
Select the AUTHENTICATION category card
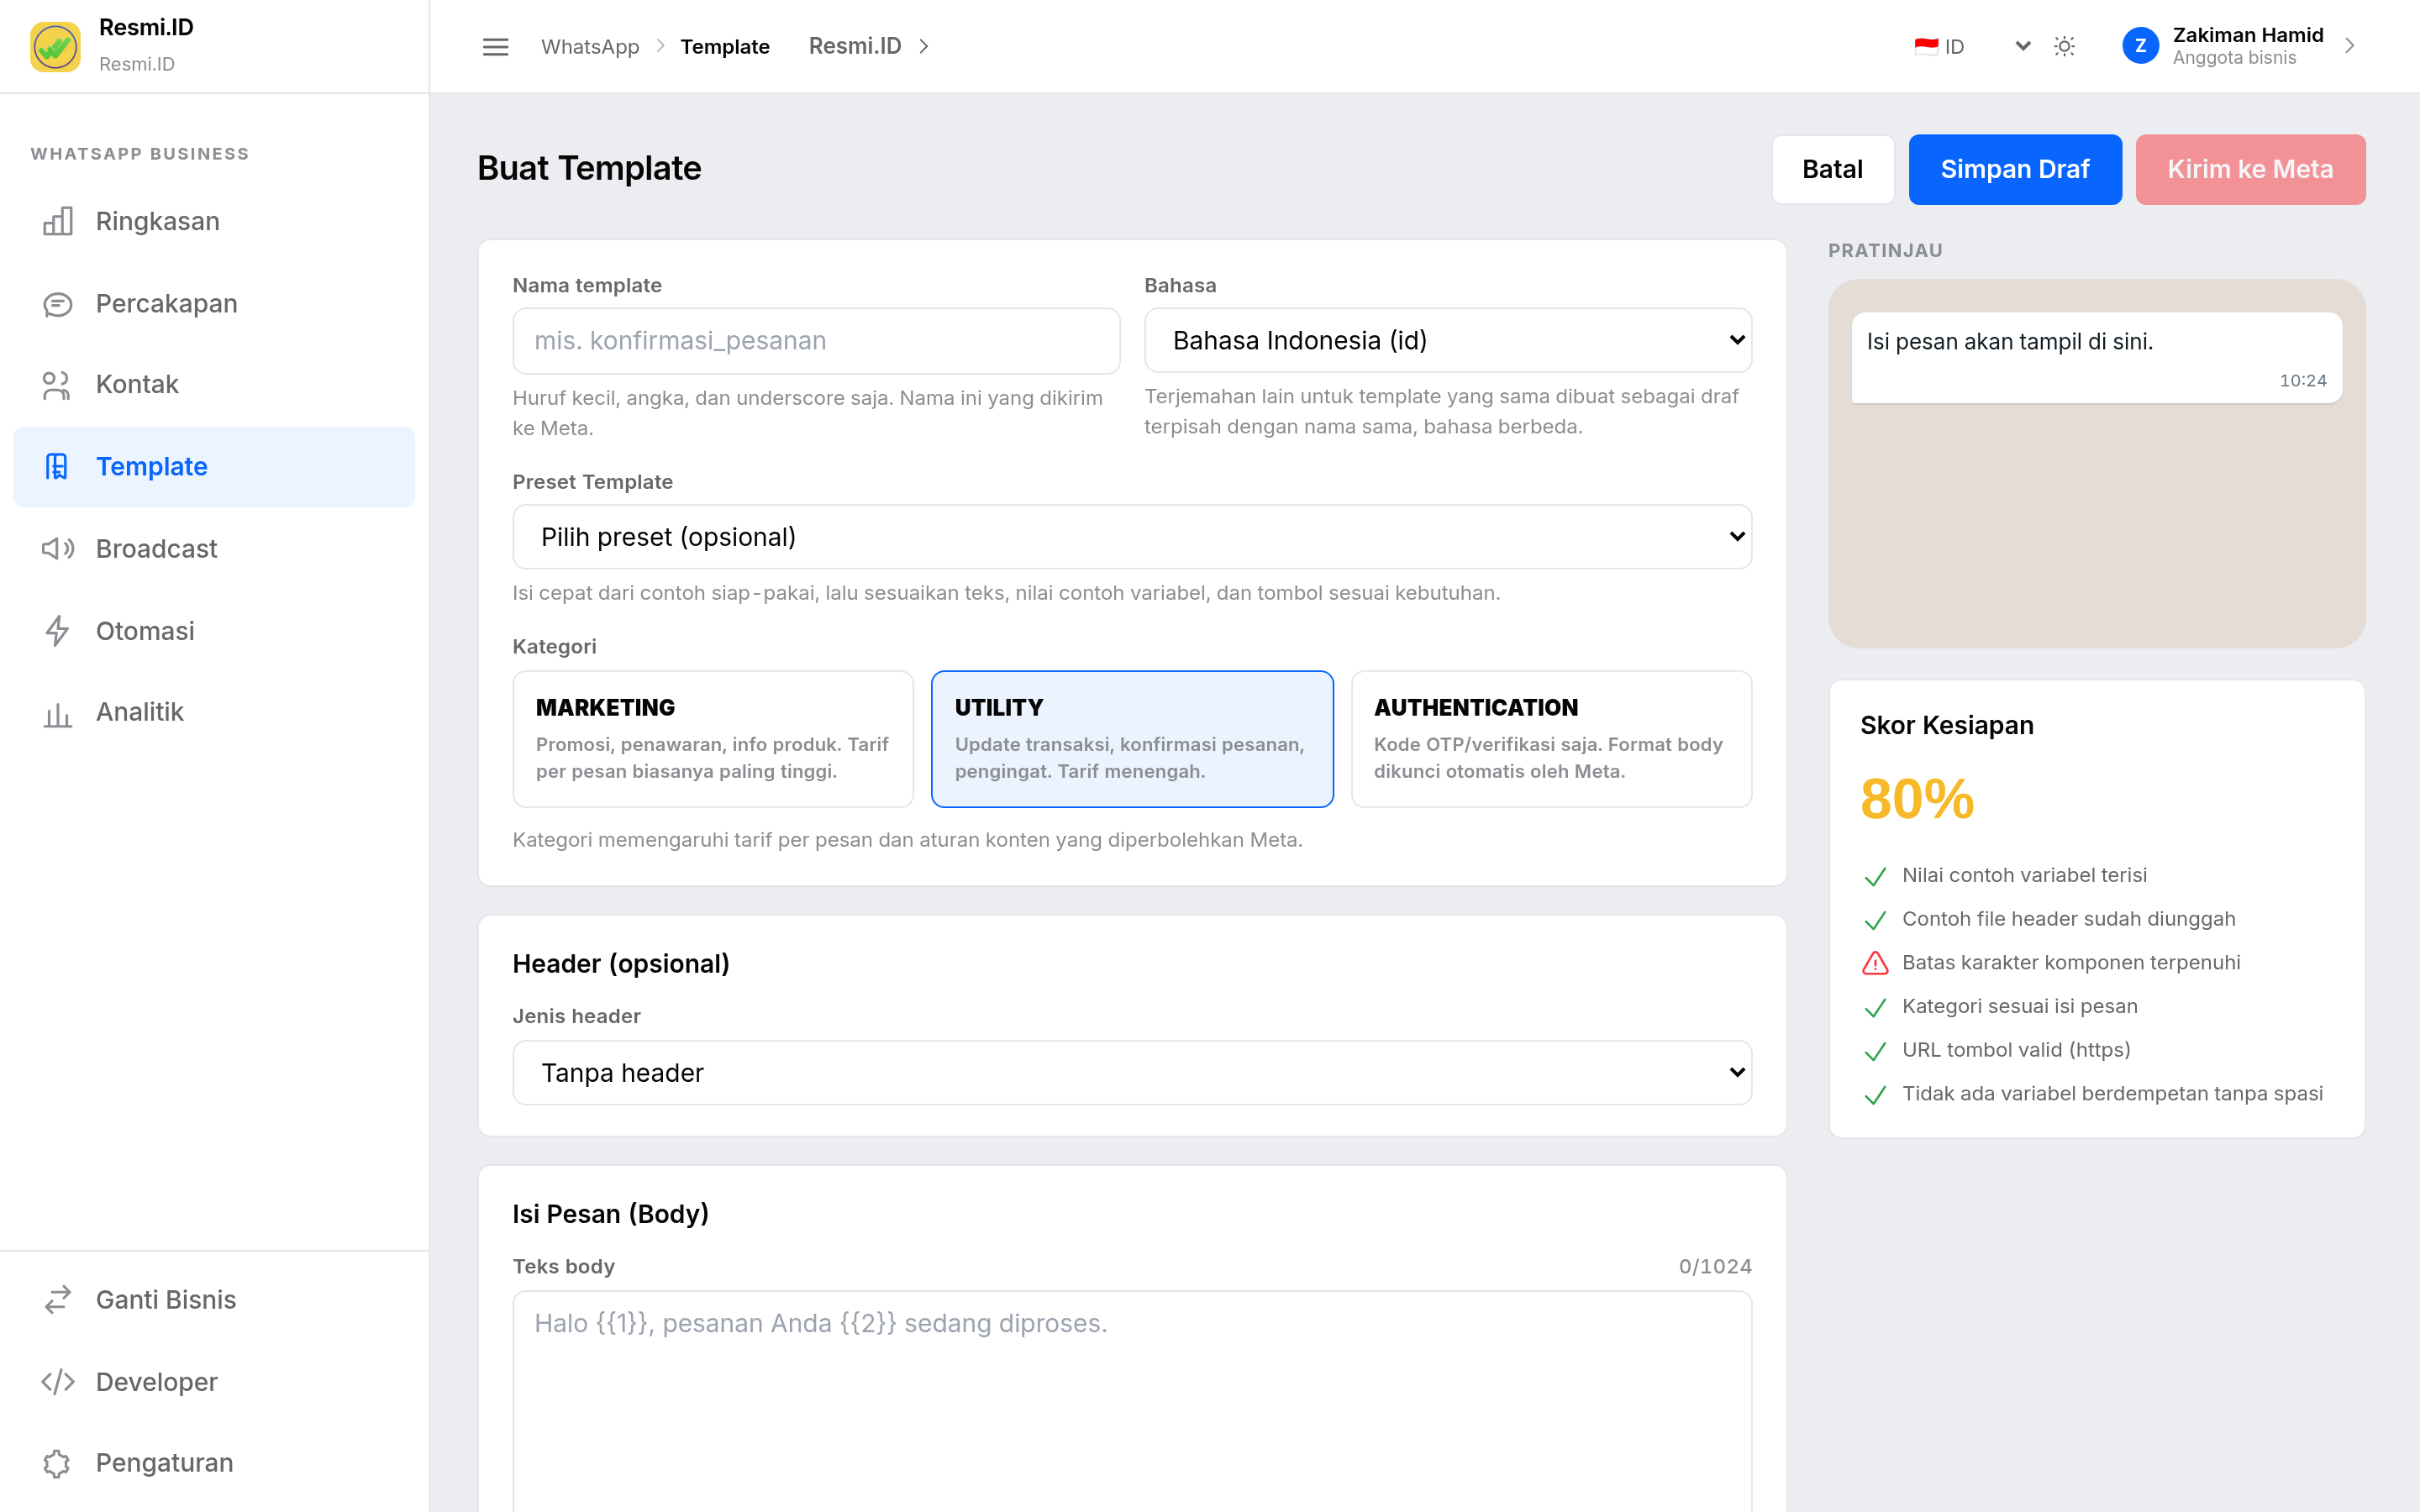(1551, 739)
